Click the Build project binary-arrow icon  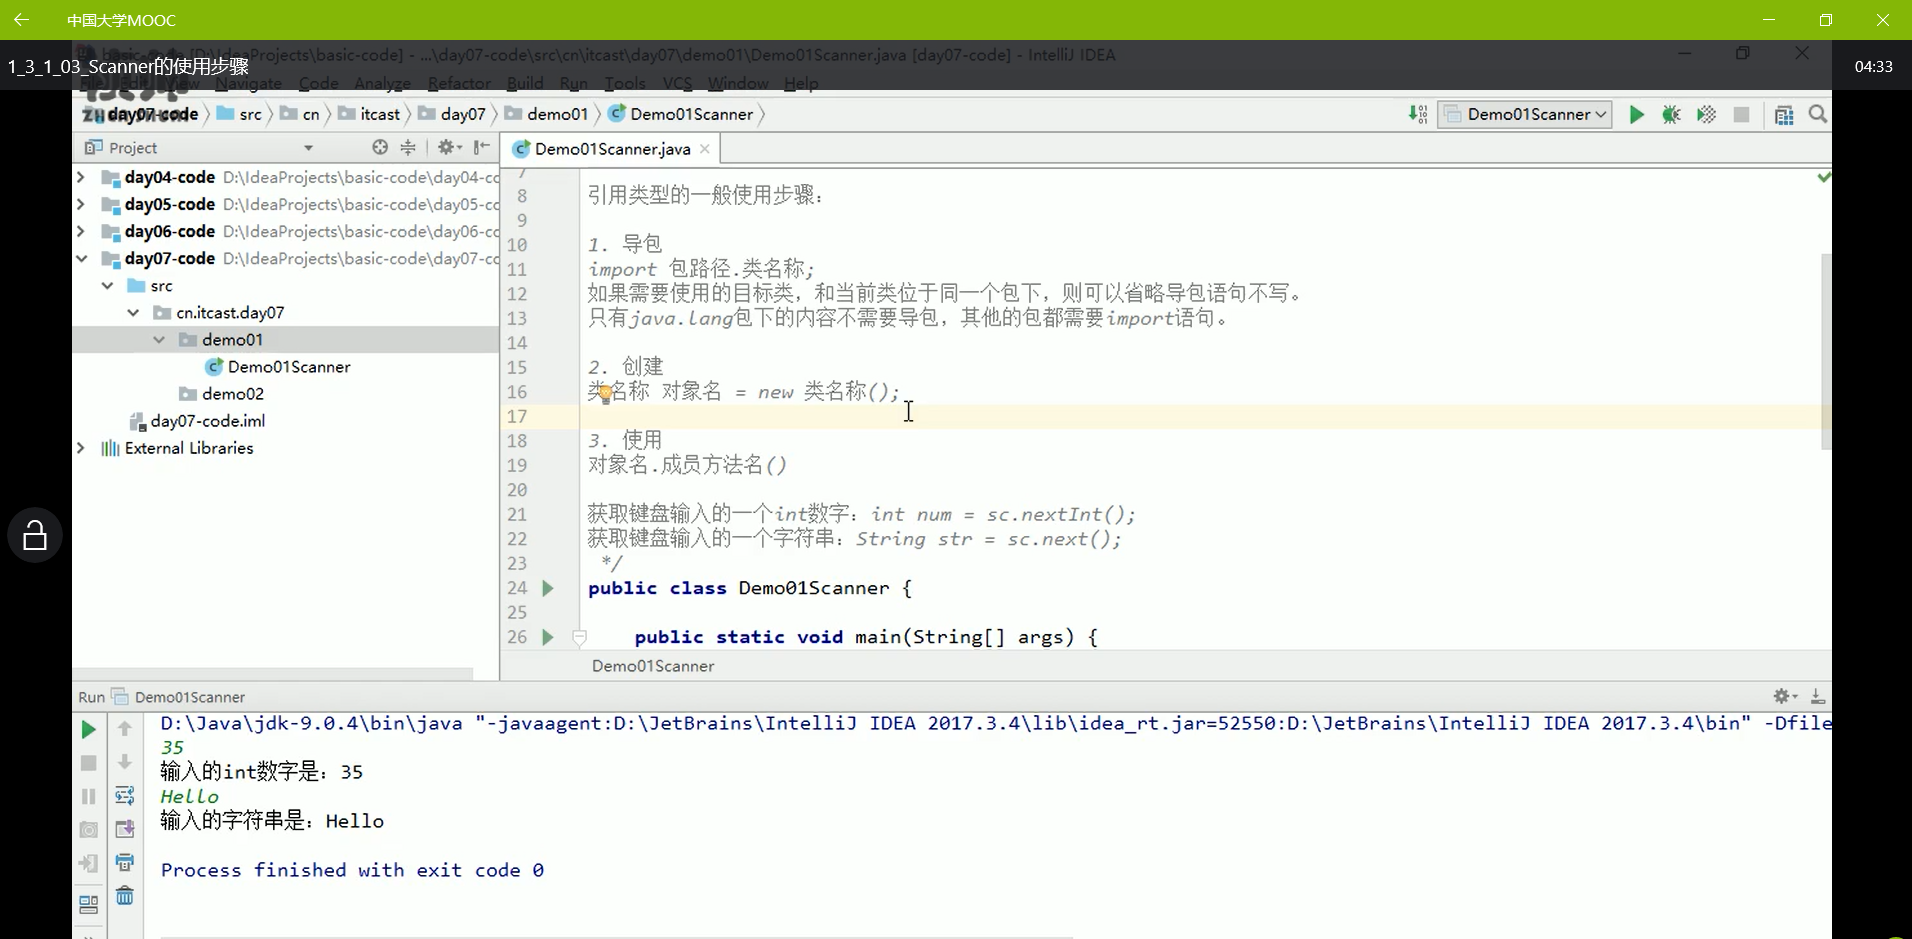coord(1418,115)
